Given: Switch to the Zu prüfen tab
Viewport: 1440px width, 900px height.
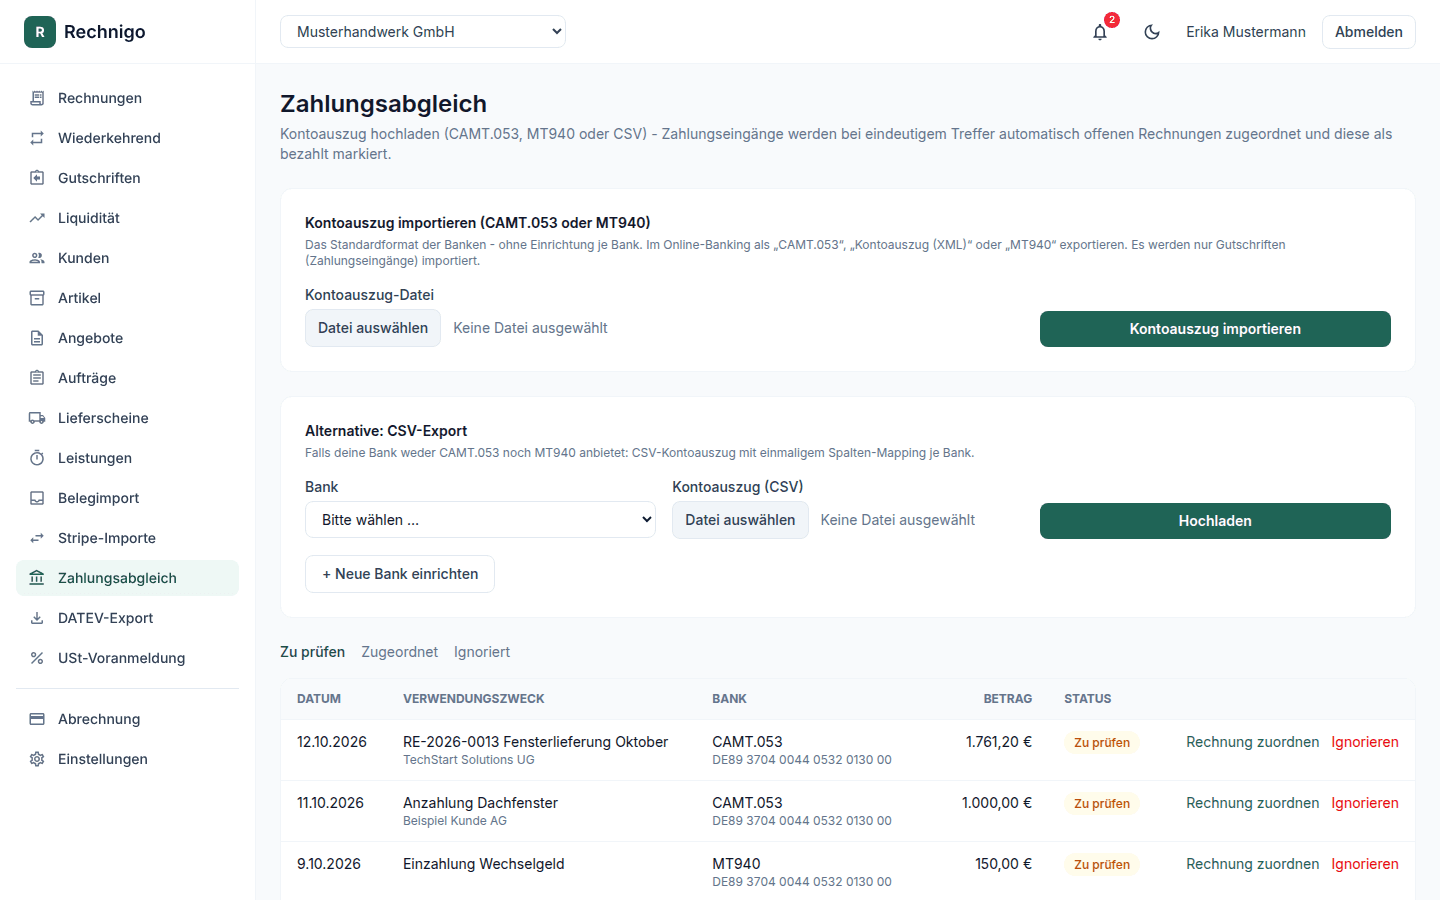Looking at the screenshot, I should coord(312,652).
